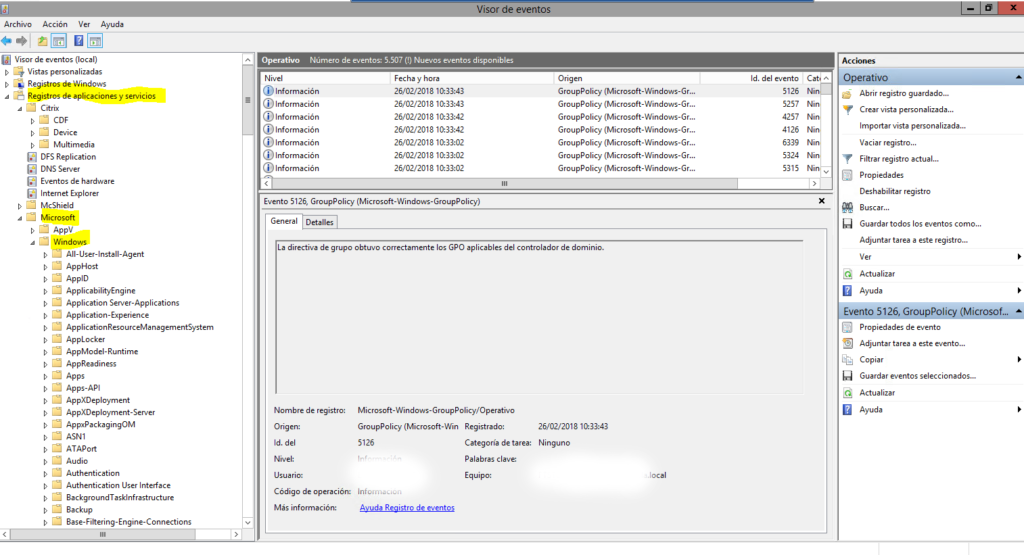Collapse the Citrix tree node
The image size is (1024, 555).
(x=20, y=108)
